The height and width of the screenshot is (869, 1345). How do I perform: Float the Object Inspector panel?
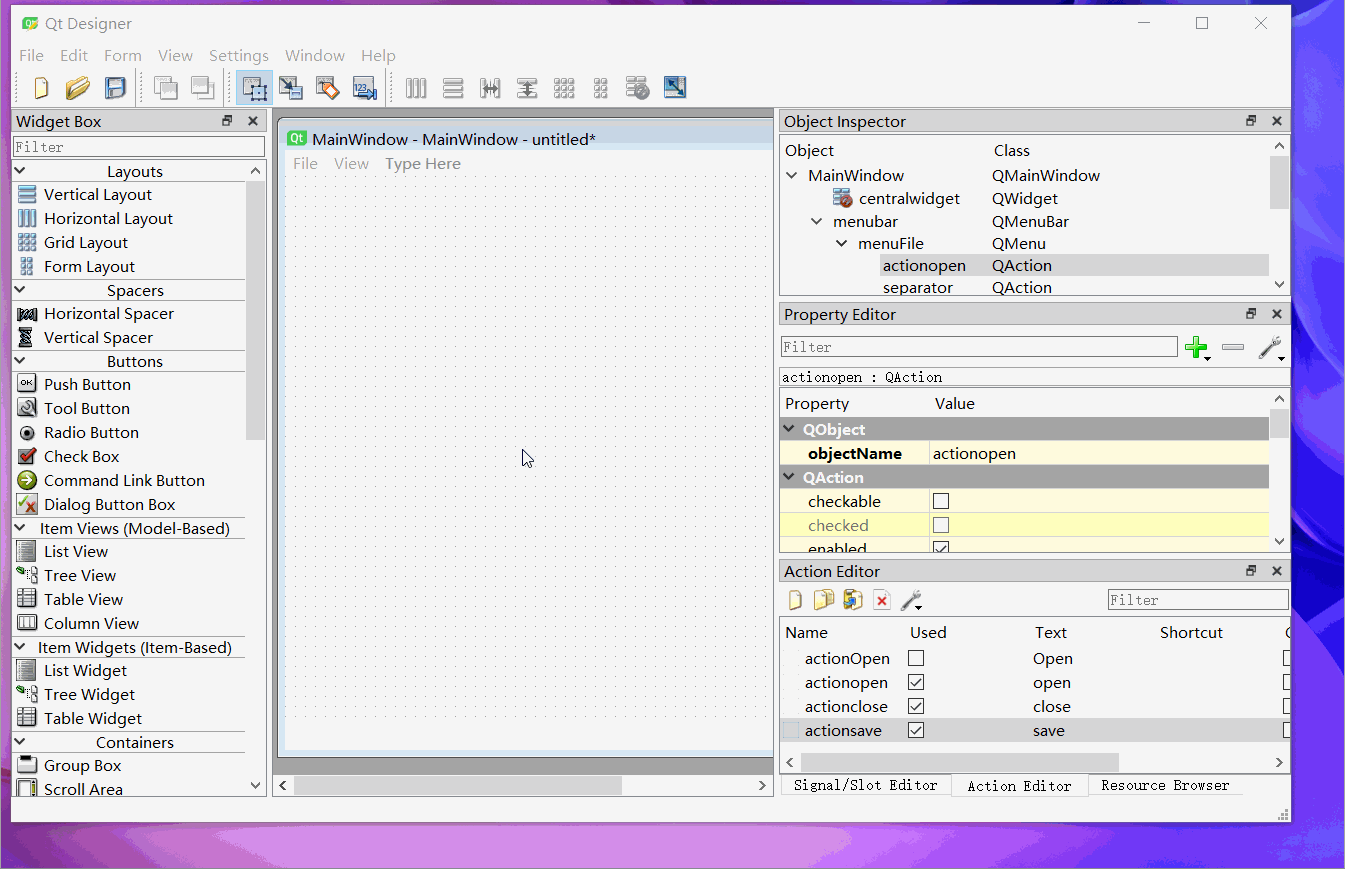(1251, 121)
